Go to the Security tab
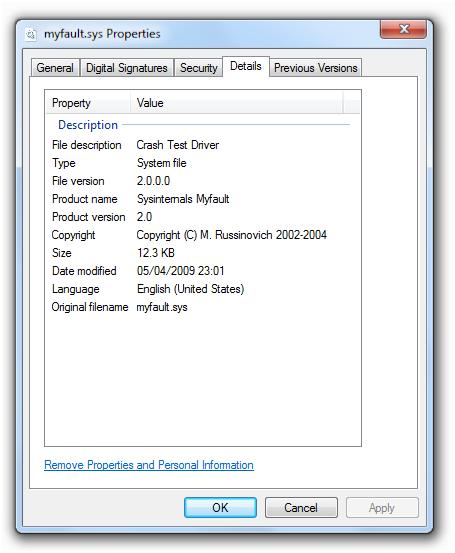Viewport: 455px width, 553px height. point(199,68)
